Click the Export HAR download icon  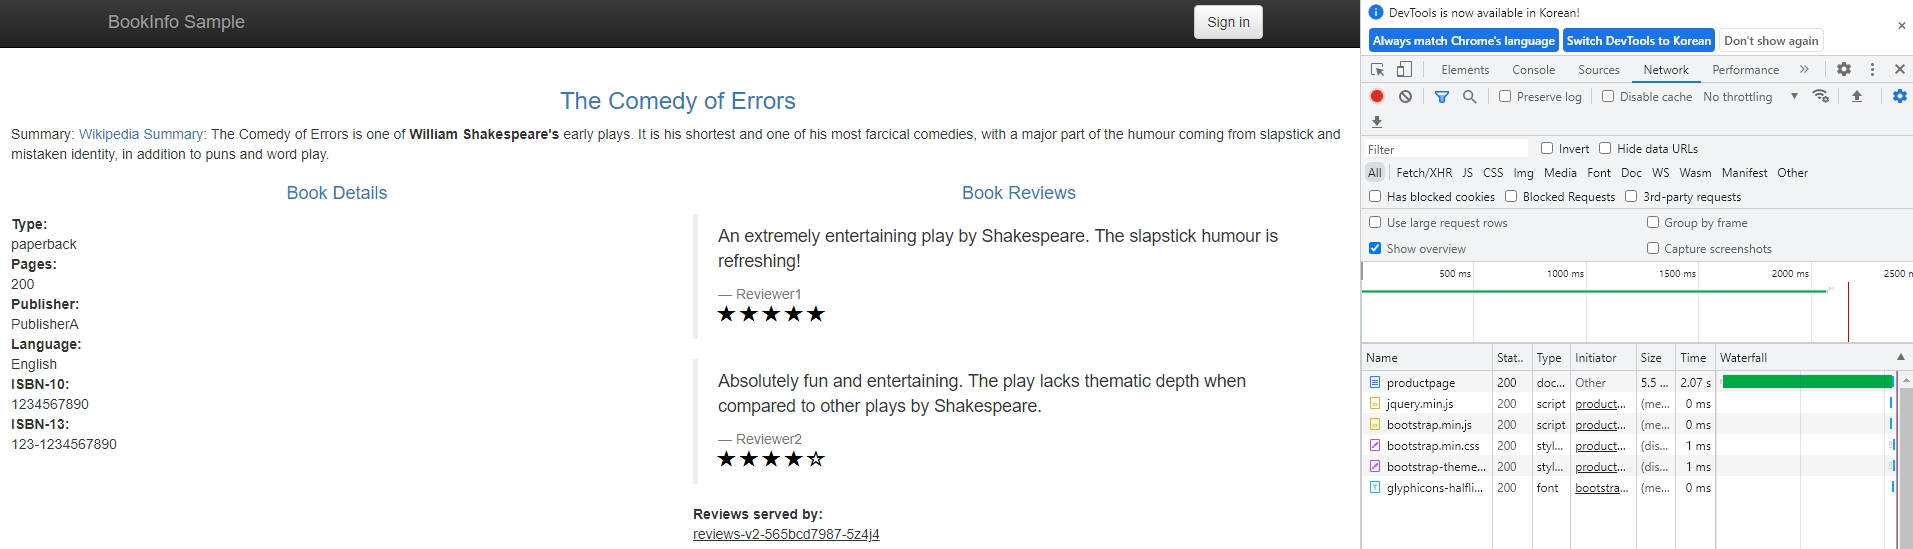coord(1377,122)
